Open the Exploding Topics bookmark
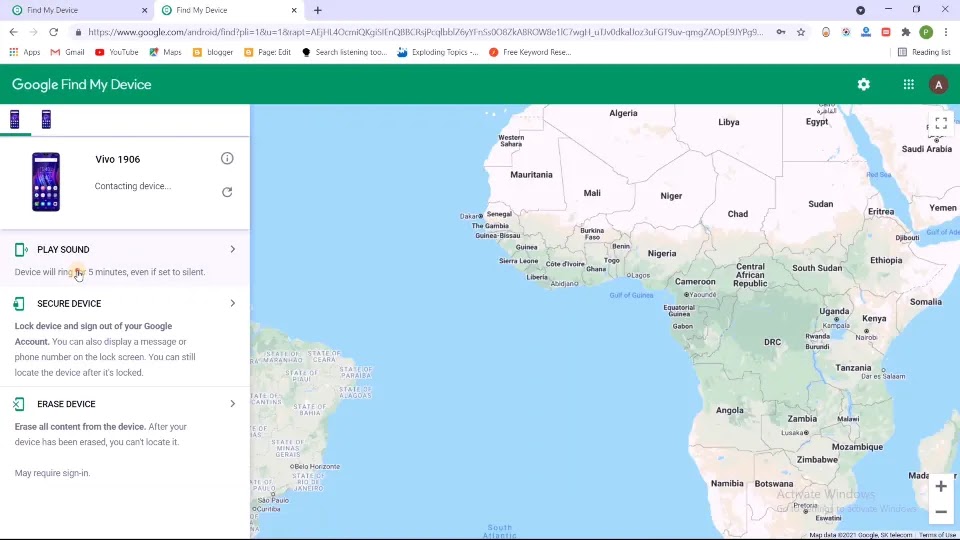 click(438, 52)
